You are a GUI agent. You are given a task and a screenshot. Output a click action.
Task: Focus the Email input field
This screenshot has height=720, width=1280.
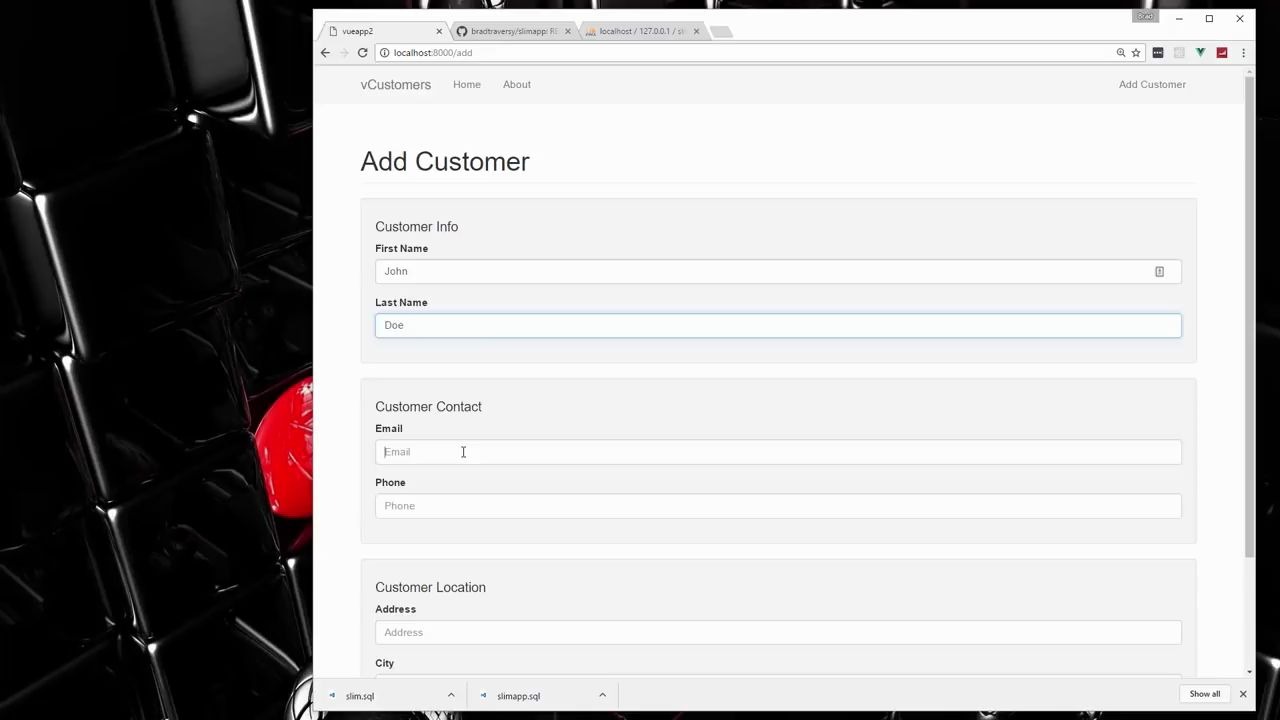pos(778,452)
